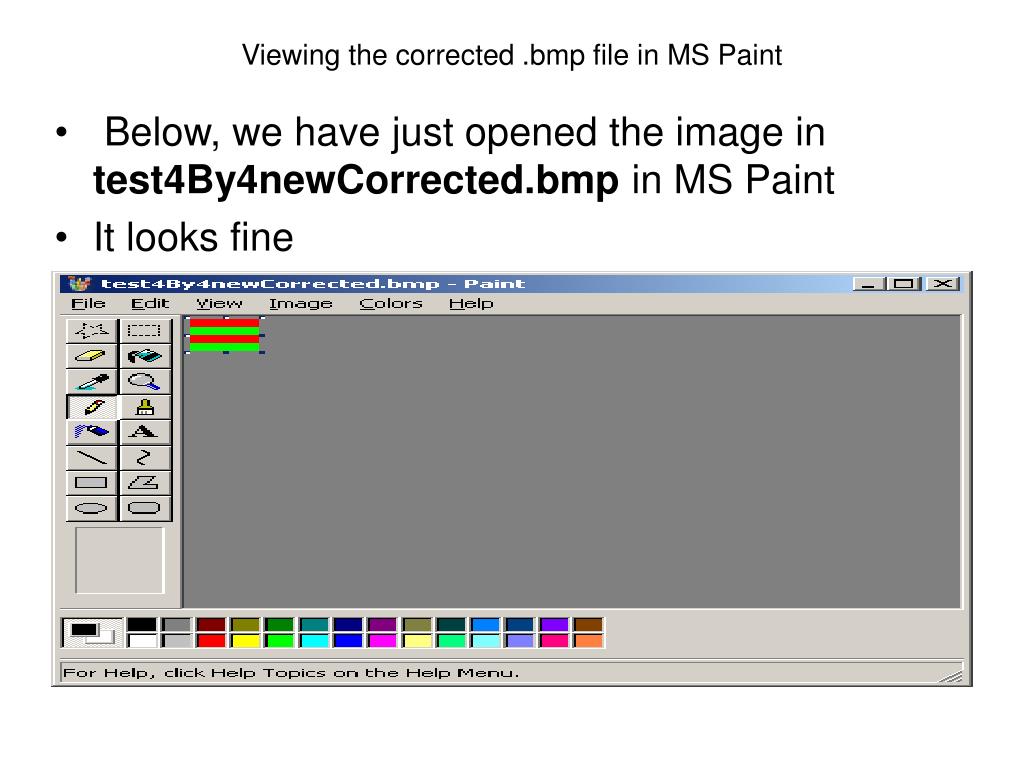Open the Colors menu

[391, 304]
